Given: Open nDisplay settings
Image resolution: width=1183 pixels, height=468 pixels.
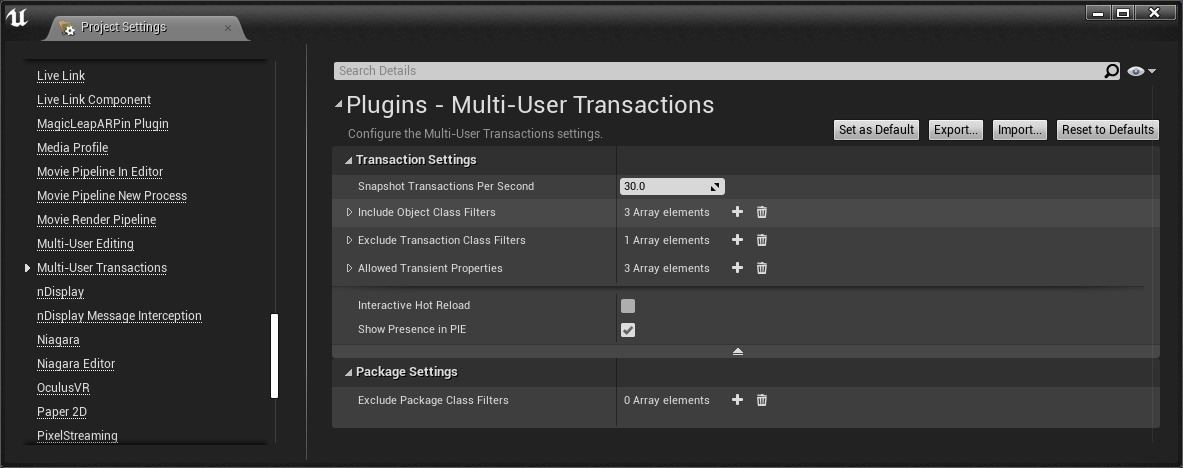Looking at the screenshot, I should [60, 292].
